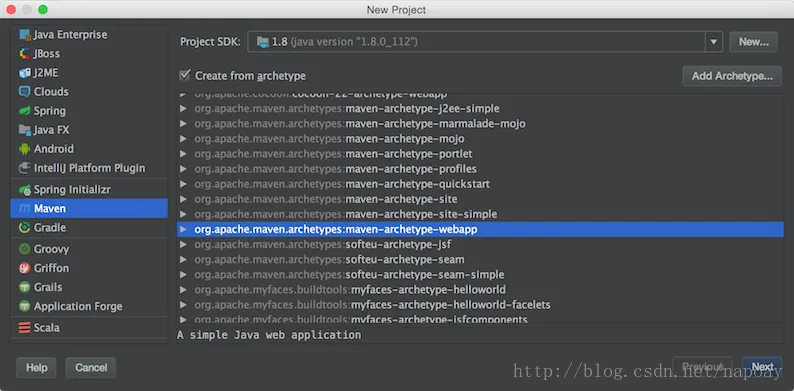Click the IntelliJ Platform Plugin icon
This screenshot has width=794, height=391.
pos(25,168)
